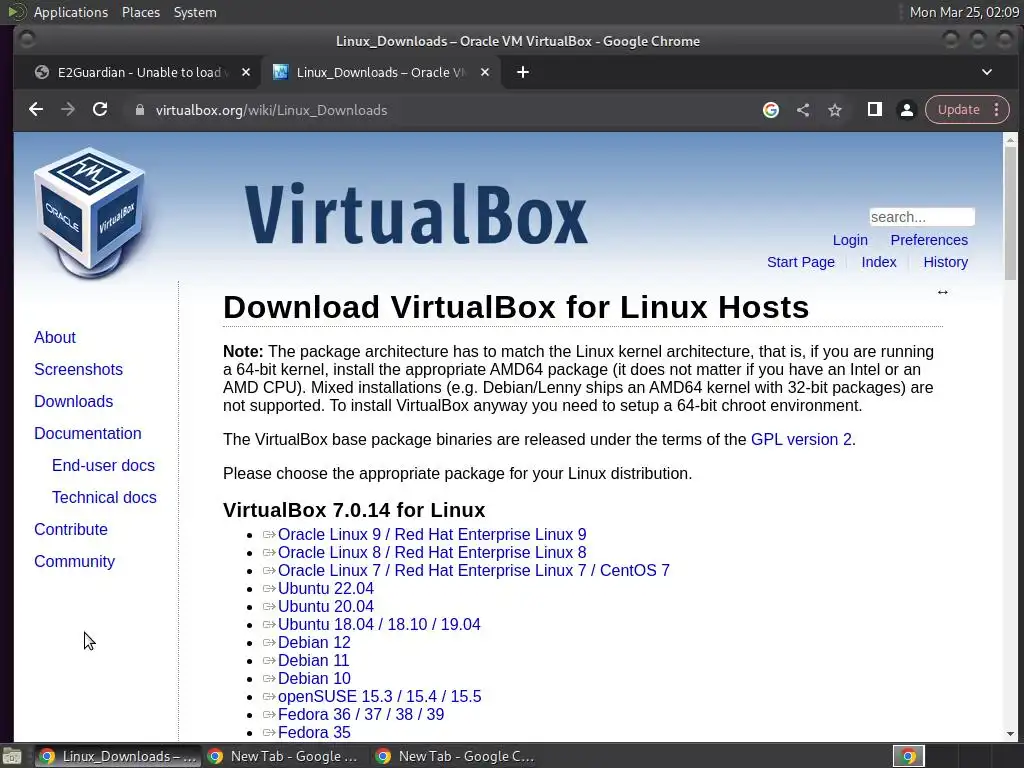Download the Ubuntu 20.04 package

pyautogui.click(x=326, y=607)
